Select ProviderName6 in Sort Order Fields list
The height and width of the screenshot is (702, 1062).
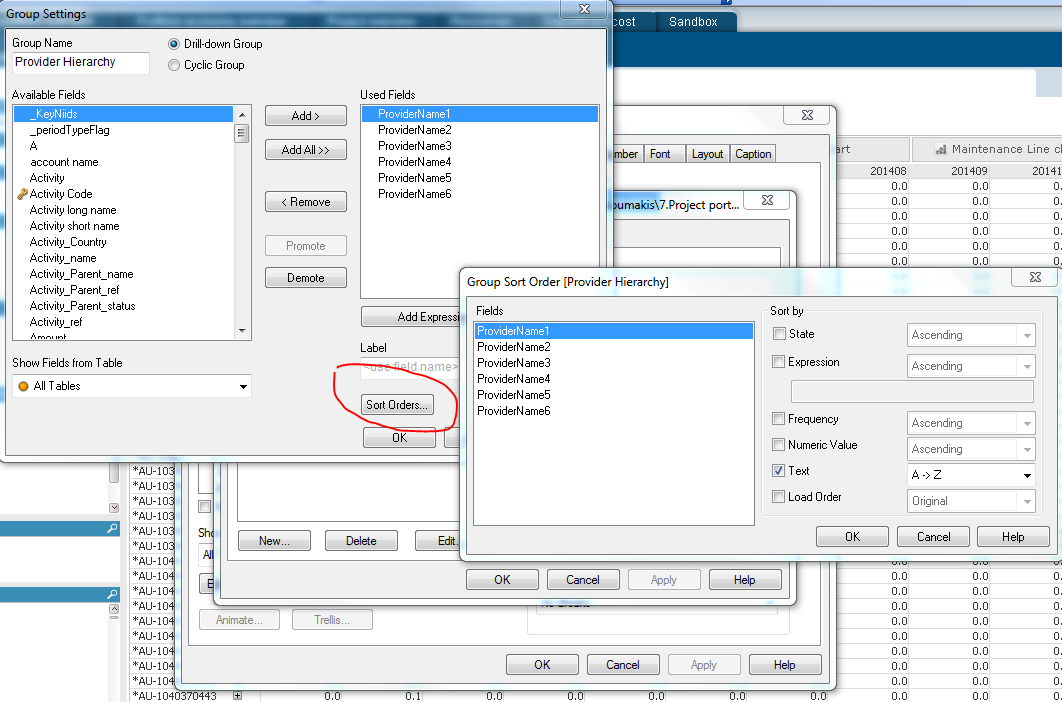click(x=614, y=411)
